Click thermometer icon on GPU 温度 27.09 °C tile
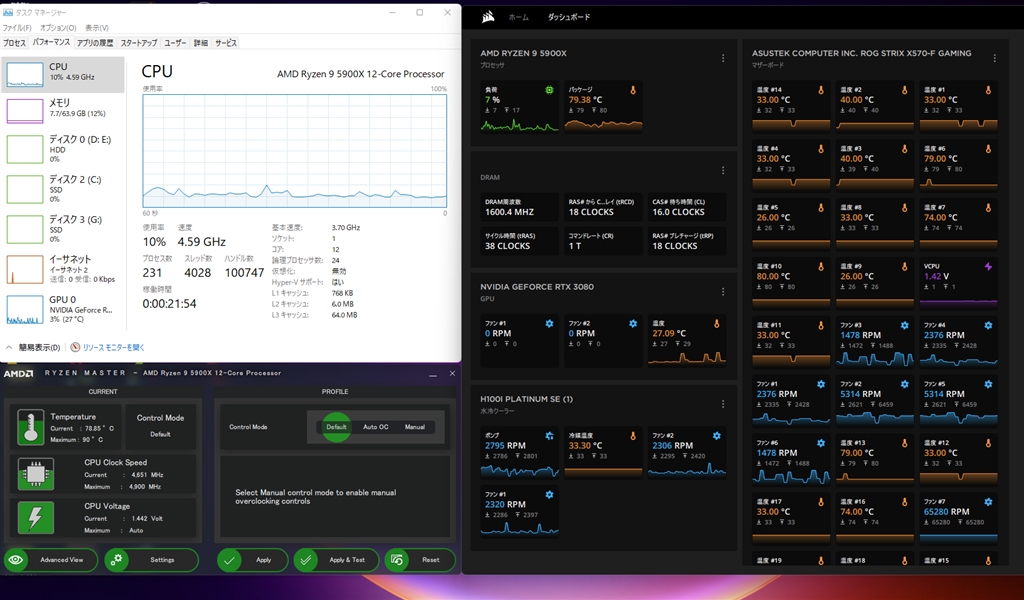The width and height of the screenshot is (1024, 600). click(x=716, y=324)
